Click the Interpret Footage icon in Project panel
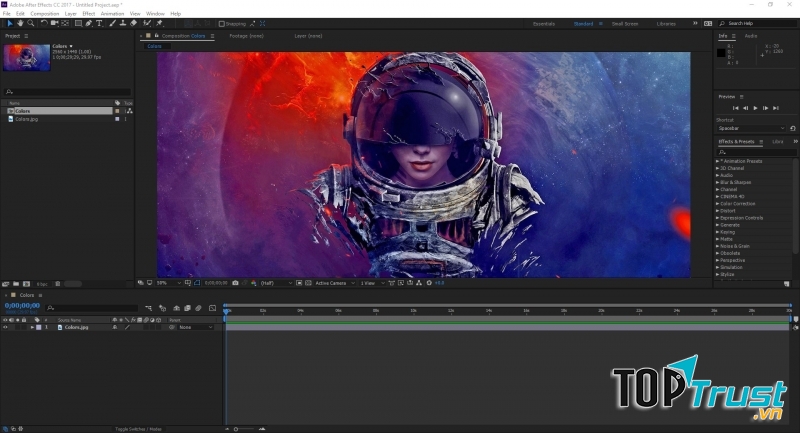800x433 pixels. point(6,284)
